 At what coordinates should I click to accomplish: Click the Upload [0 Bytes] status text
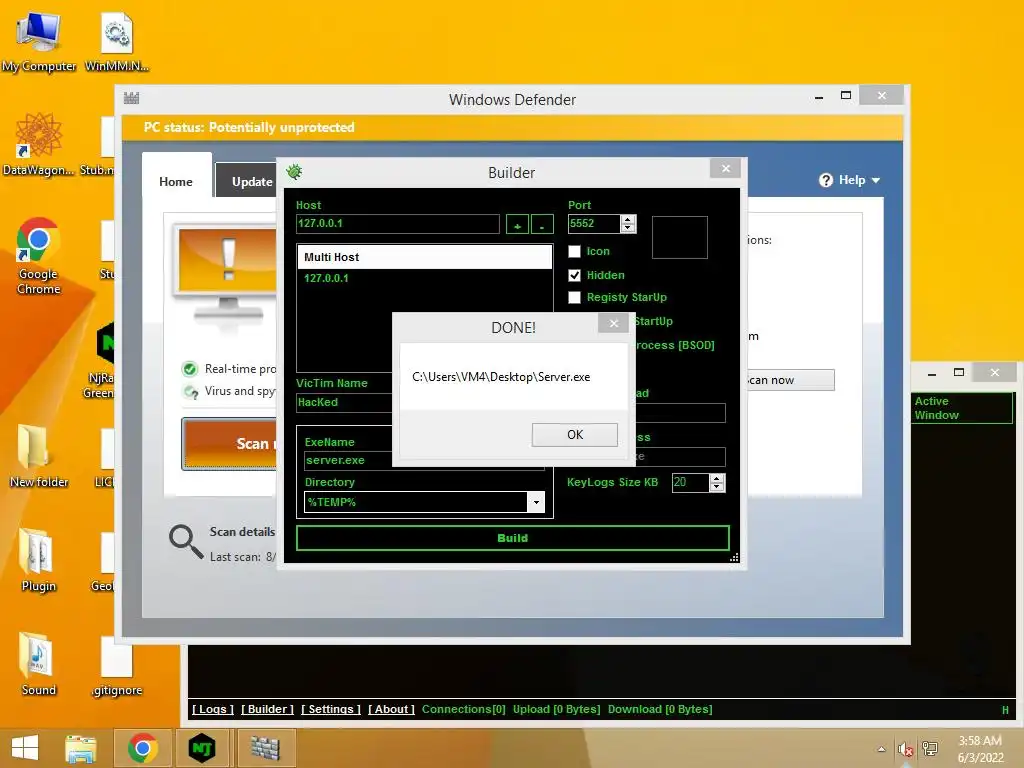[556, 709]
